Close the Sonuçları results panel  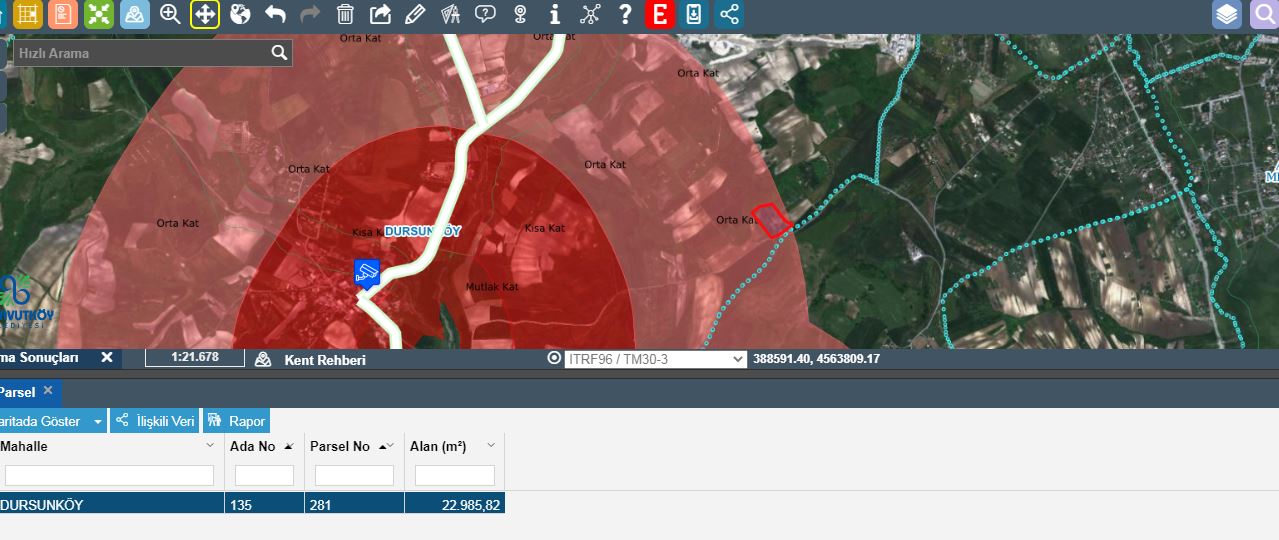point(107,357)
